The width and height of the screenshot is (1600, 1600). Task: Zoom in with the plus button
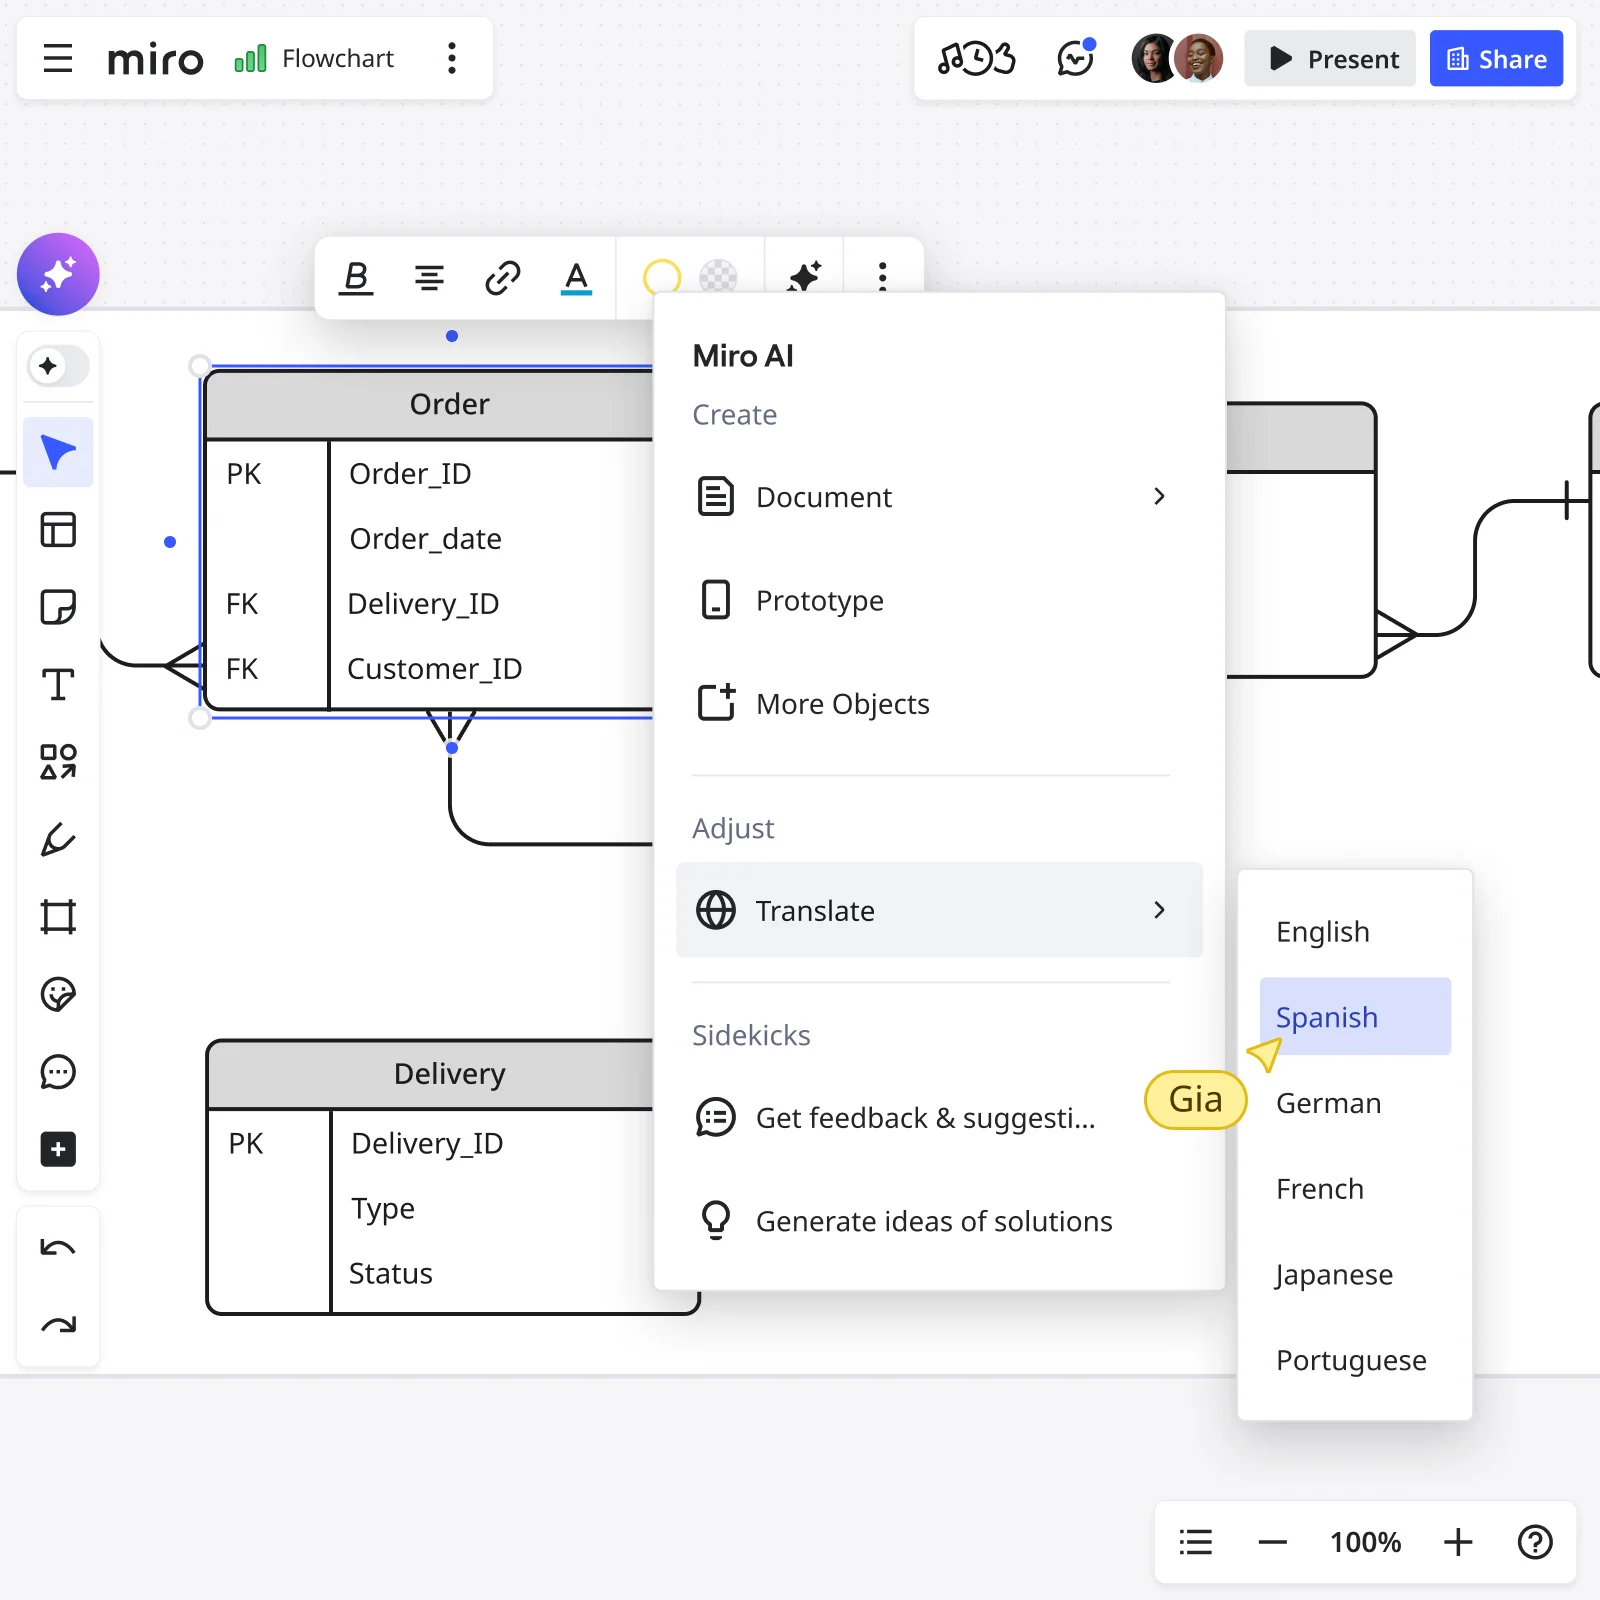1458,1542
